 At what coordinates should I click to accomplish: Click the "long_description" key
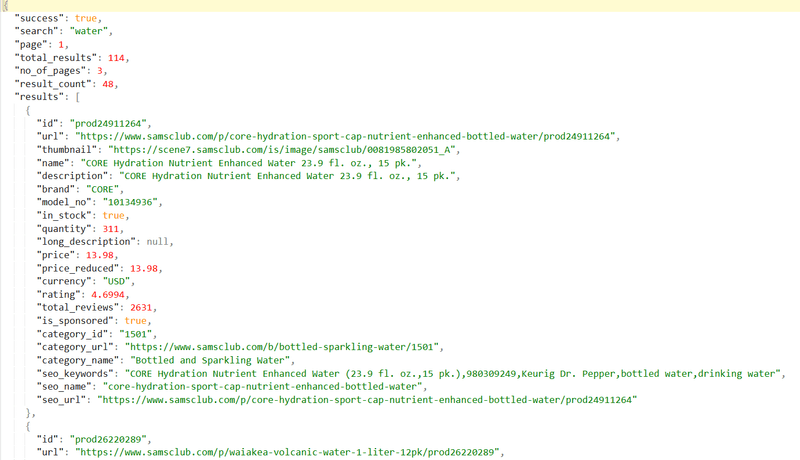coord(86,241)
